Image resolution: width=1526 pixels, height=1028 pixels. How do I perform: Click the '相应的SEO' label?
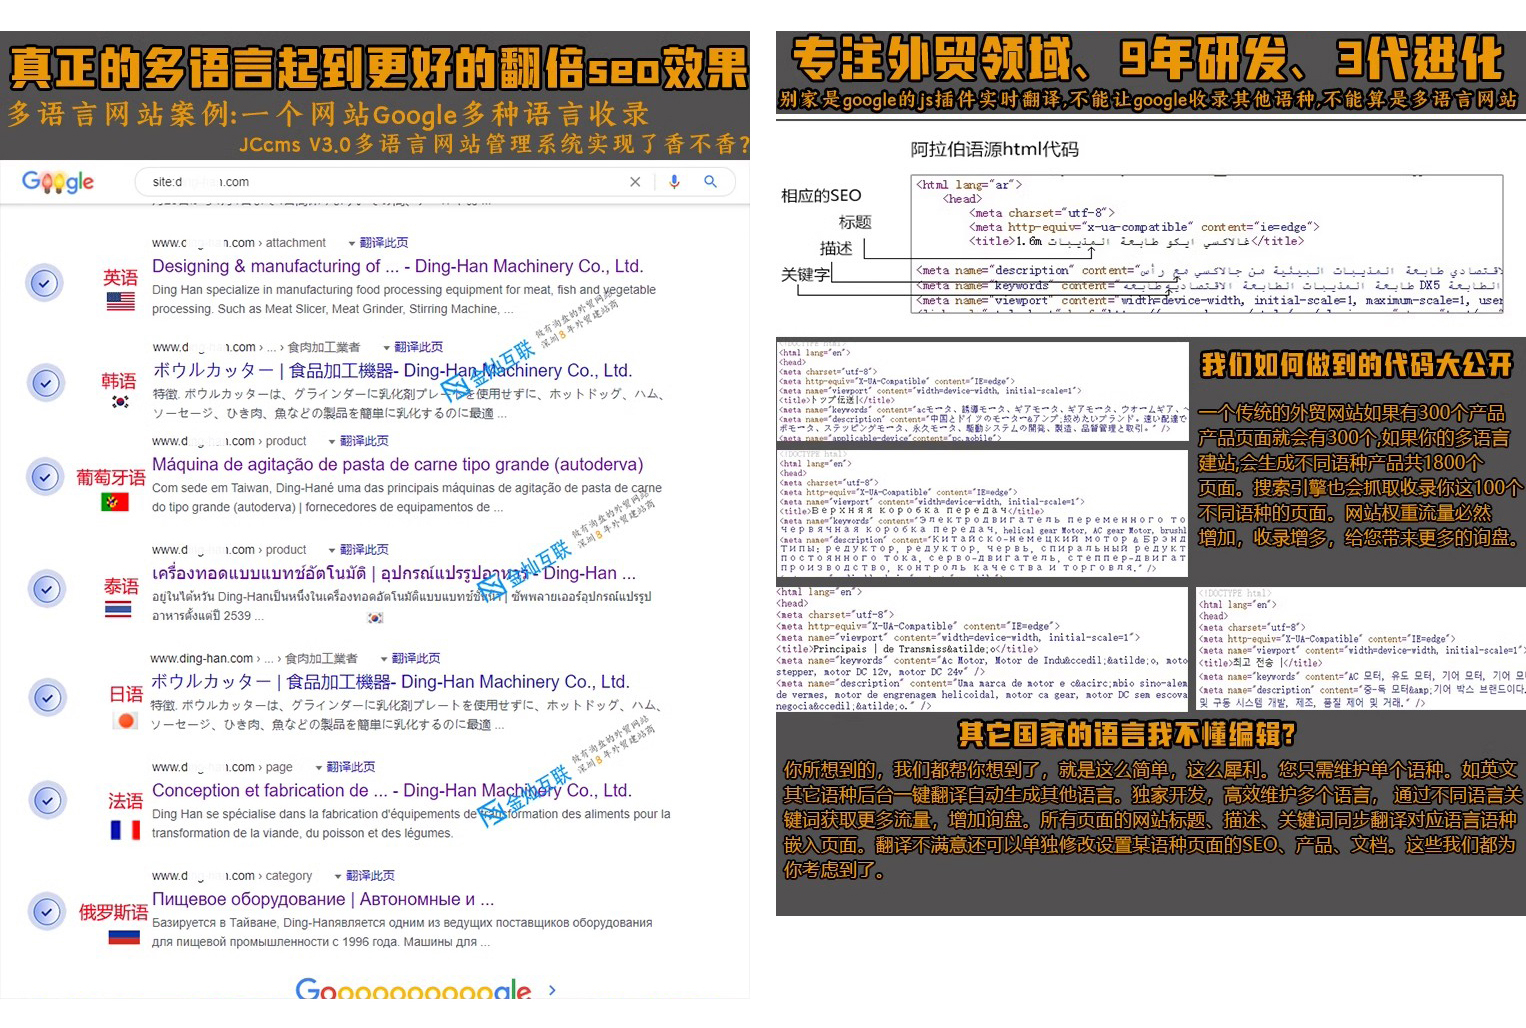821,196
